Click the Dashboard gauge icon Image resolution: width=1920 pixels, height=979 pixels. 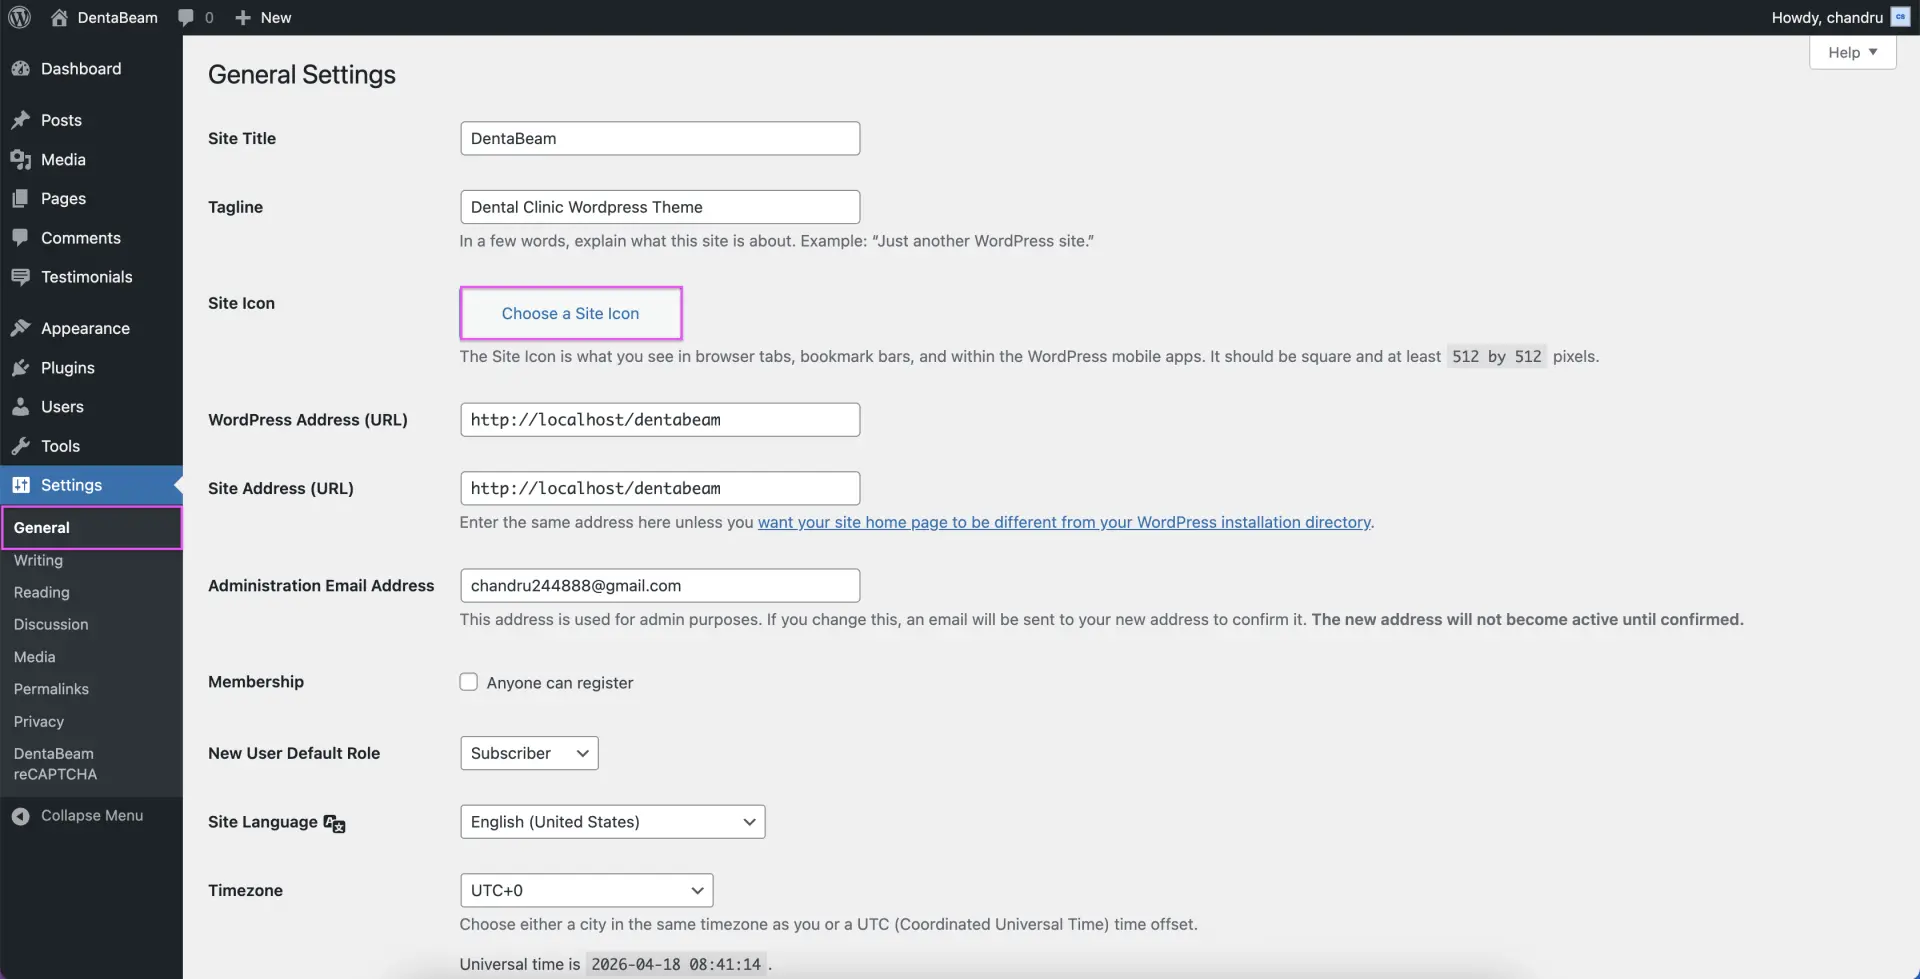click(20, 68)
